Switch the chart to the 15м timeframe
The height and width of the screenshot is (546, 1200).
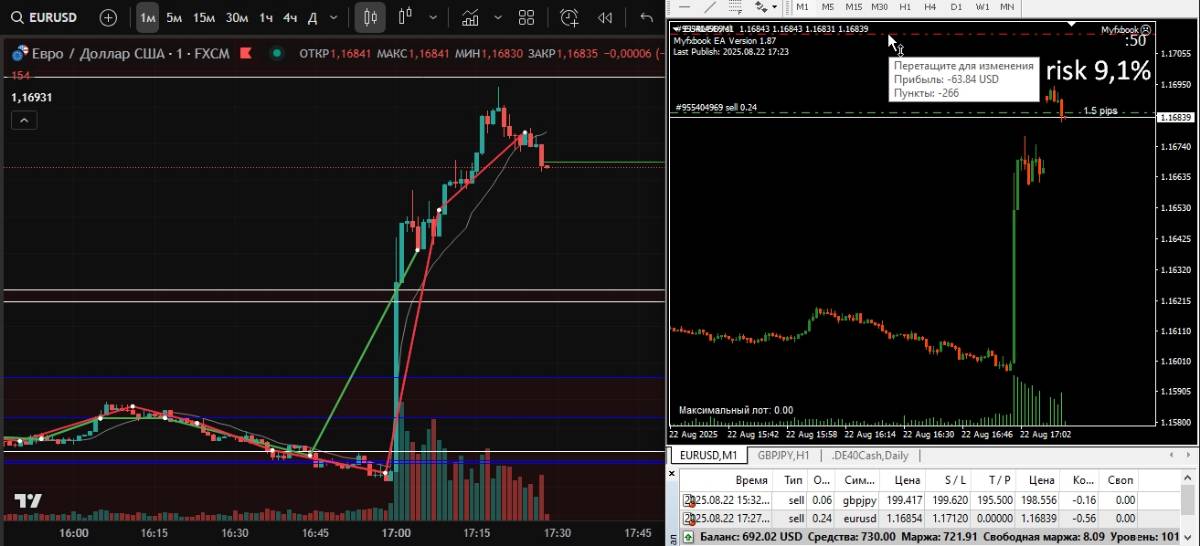[x=204, y=17]
